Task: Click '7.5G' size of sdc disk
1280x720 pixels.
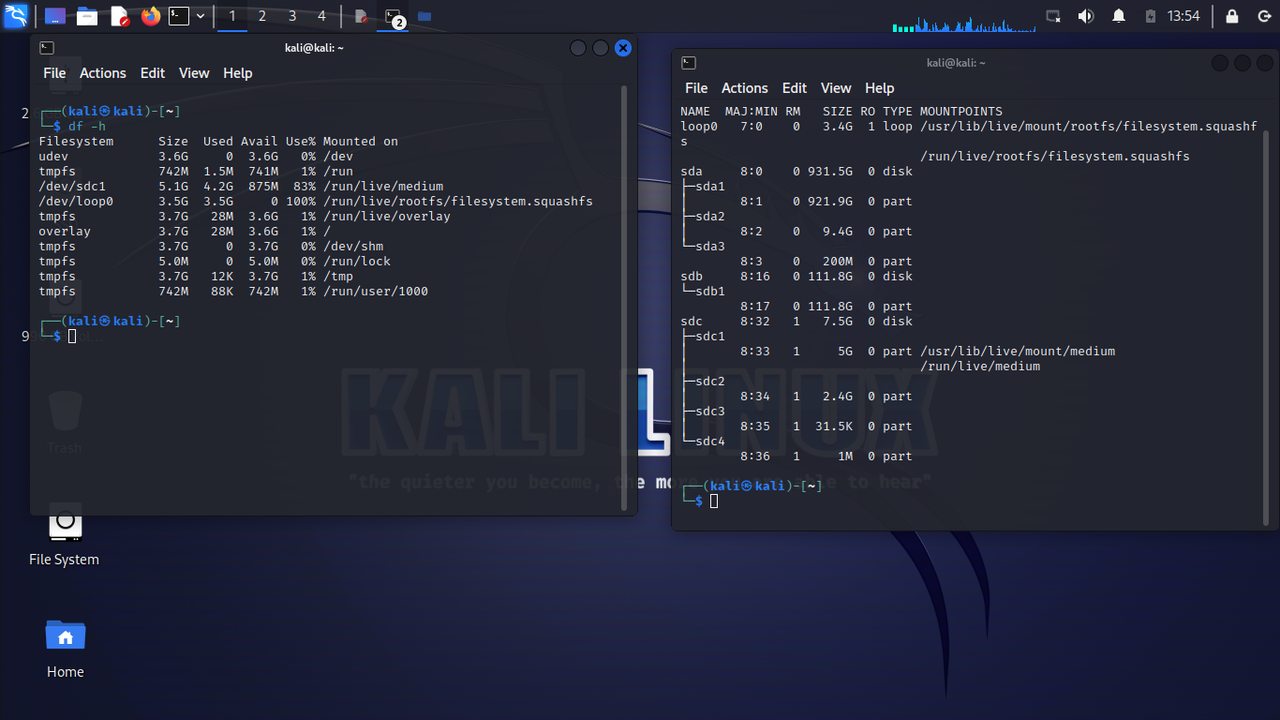Action: [838, 321]
